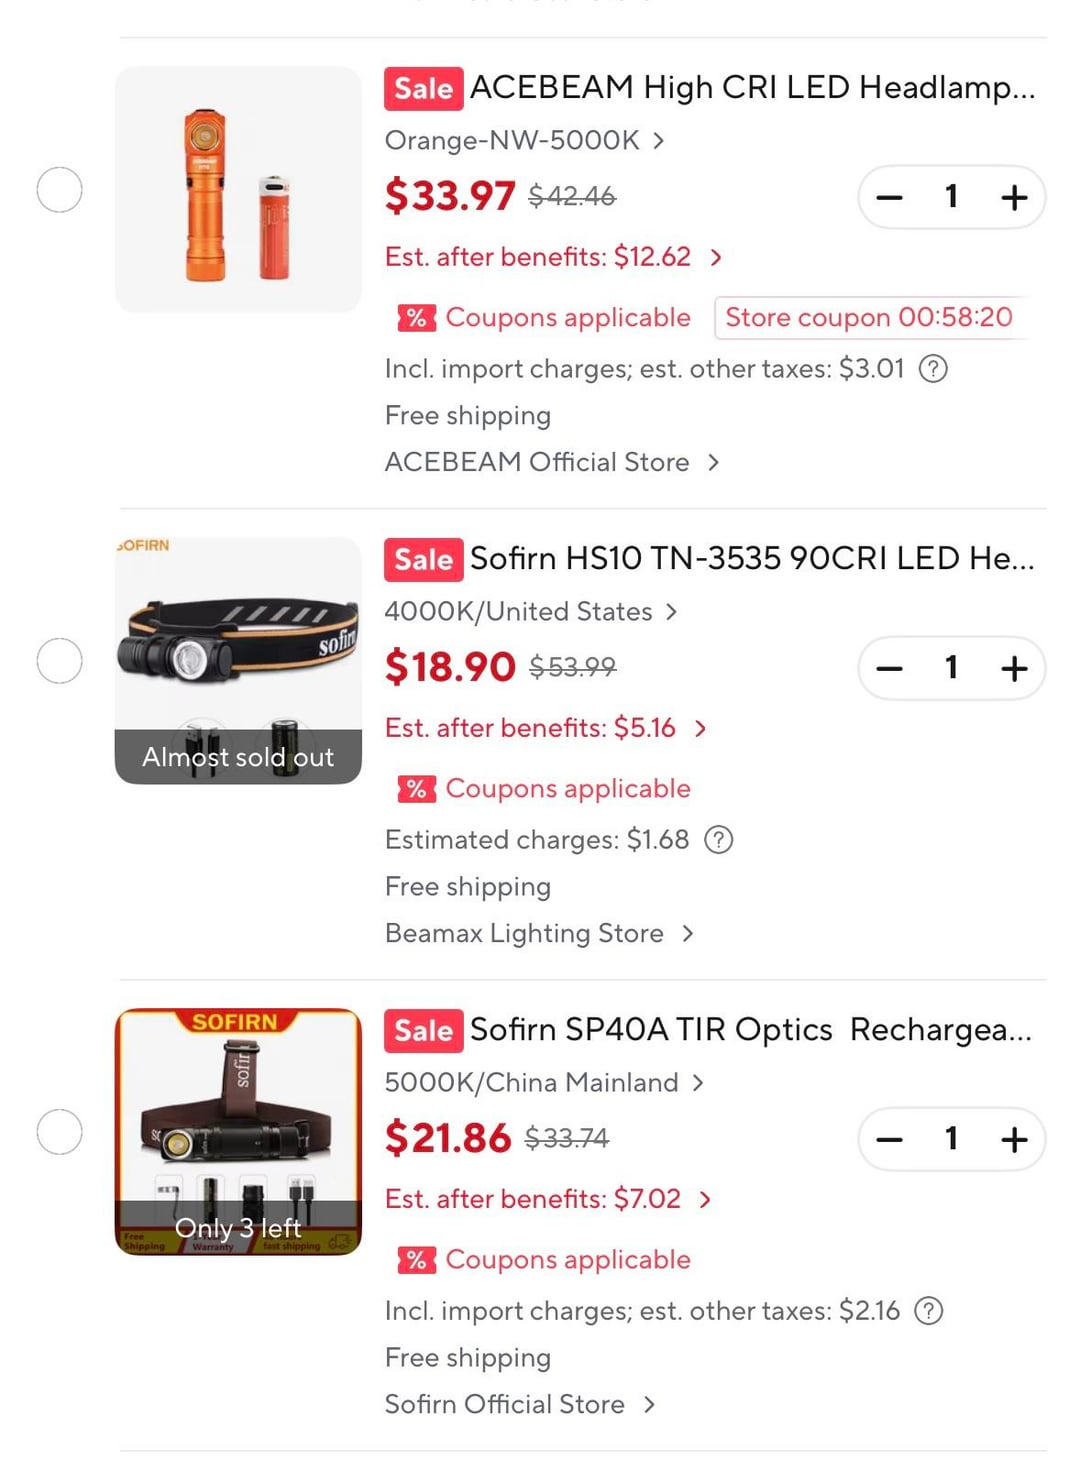
Task: Click help icon beside $3.01 taxes
Action: [933, 369]
